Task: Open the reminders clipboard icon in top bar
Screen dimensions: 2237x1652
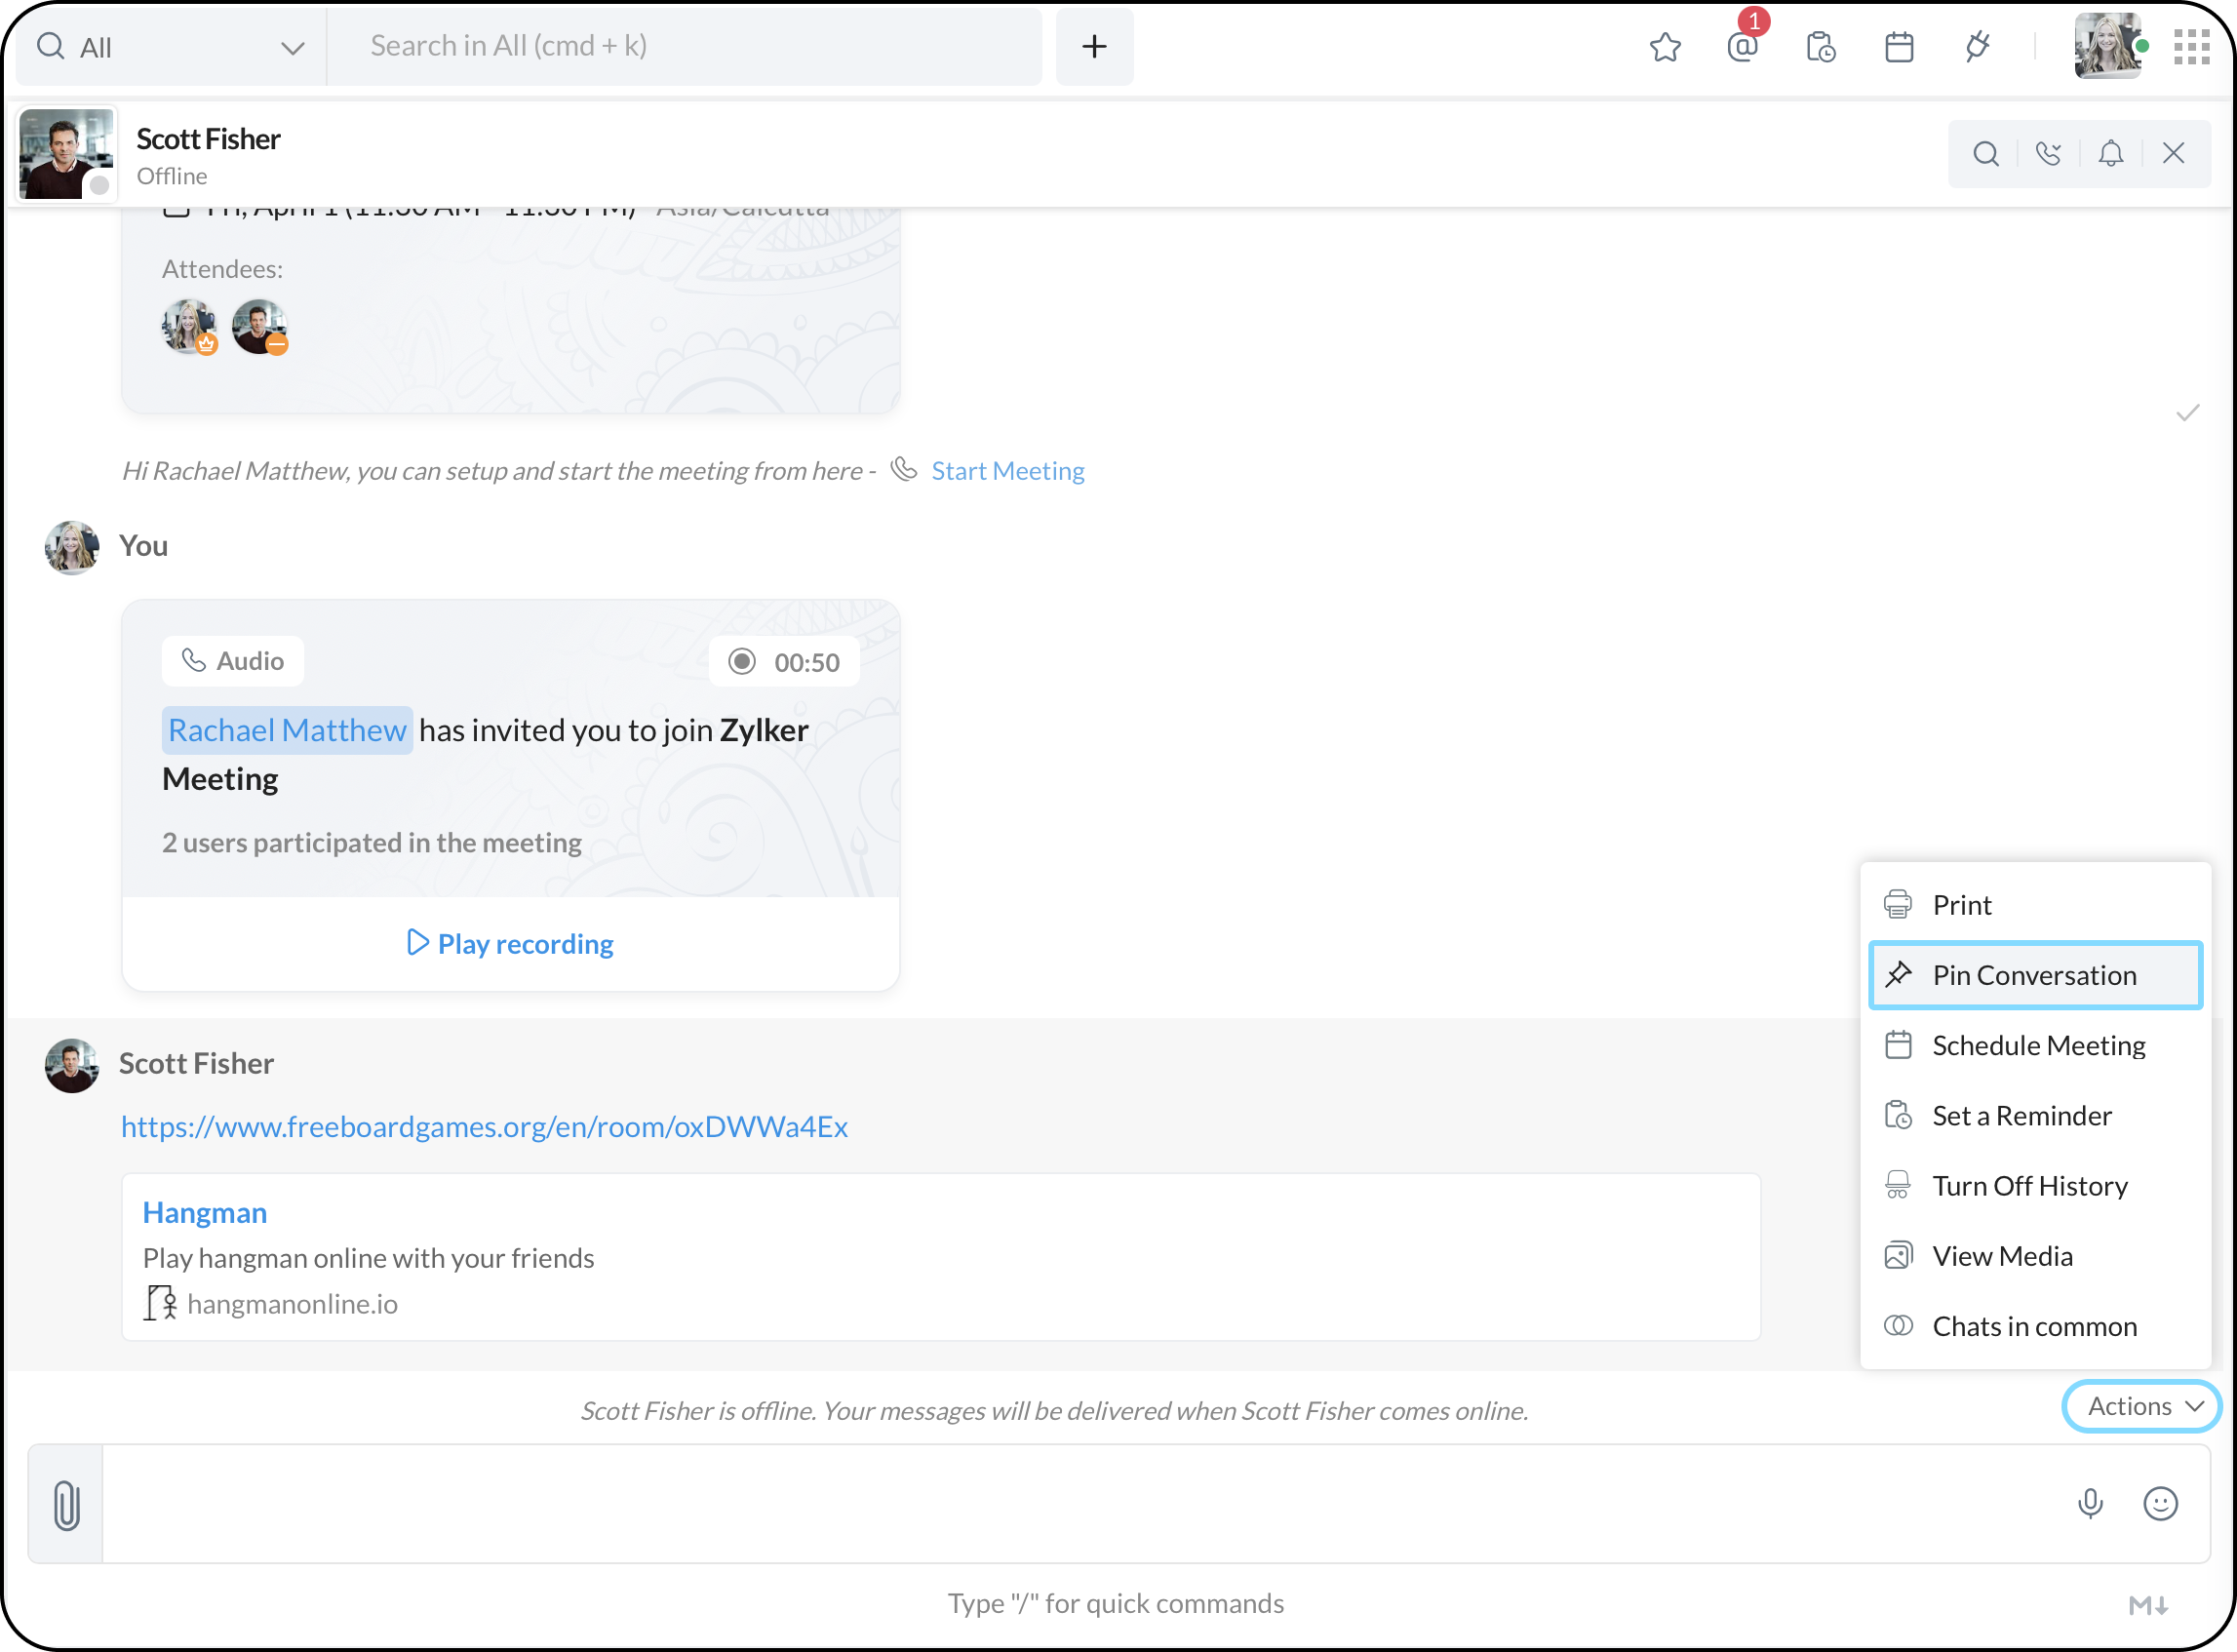Action: (x=1820, y=47)
